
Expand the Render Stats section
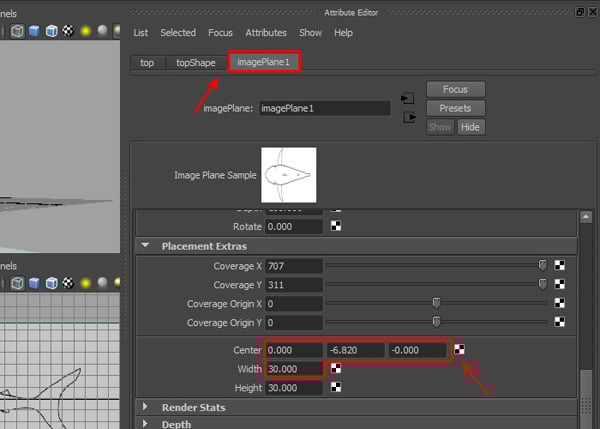[x=147, y=408]
